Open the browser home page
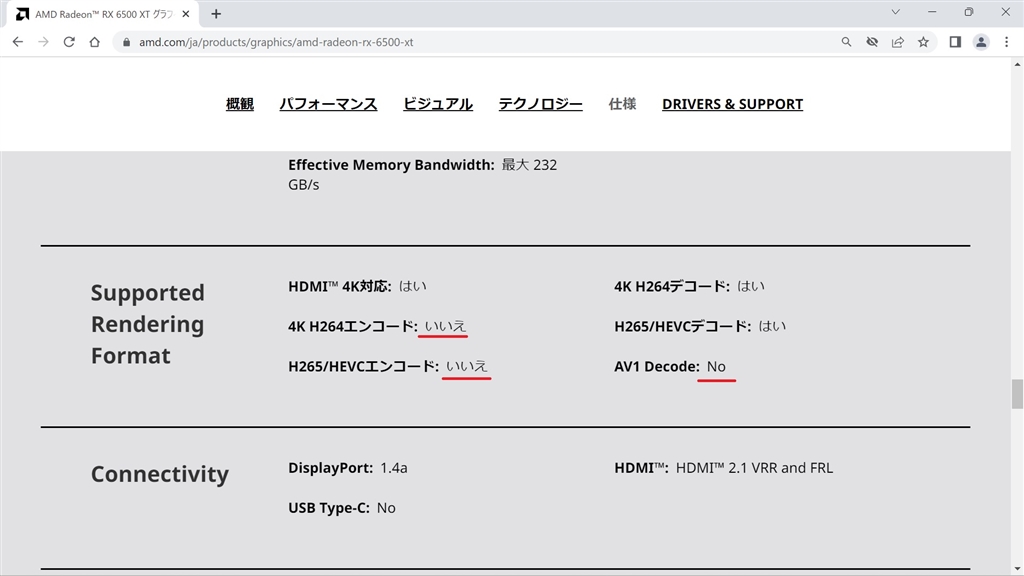Screen dimensions: 1024x576 click(95, 42)
